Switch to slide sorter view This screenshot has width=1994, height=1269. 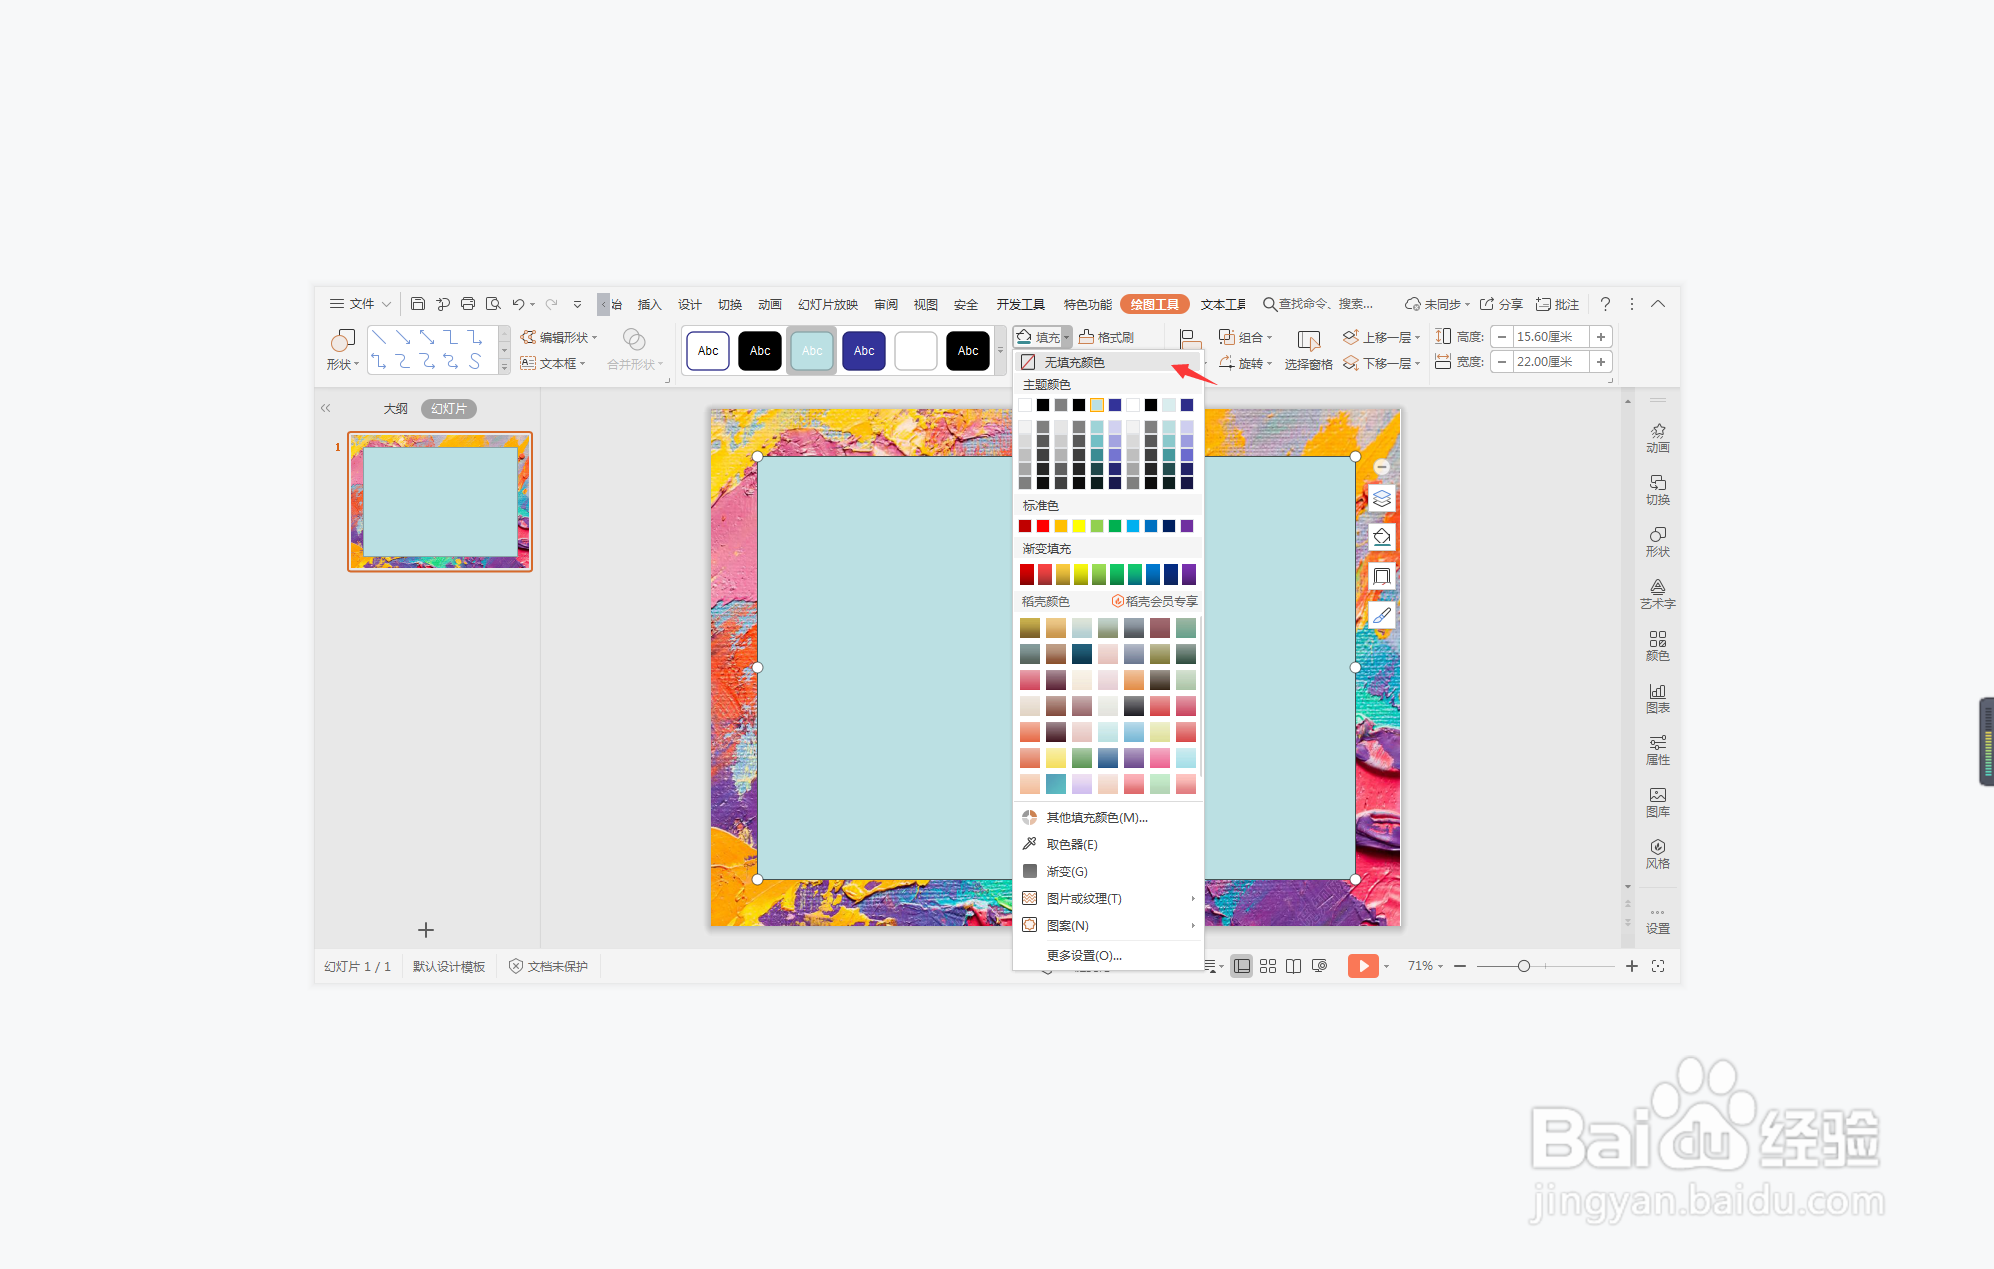pyautogui.click(x=1268, y=966)
